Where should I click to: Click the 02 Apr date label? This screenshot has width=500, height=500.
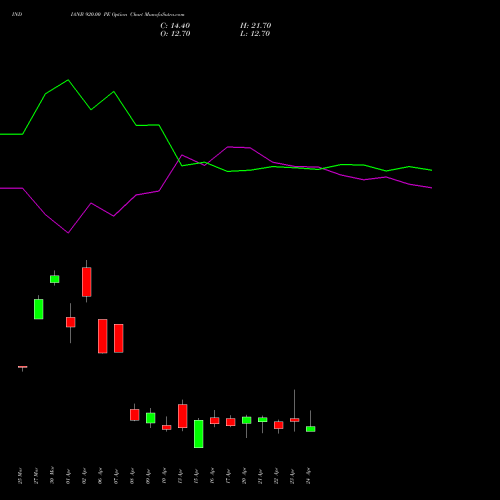pos(84,476)
